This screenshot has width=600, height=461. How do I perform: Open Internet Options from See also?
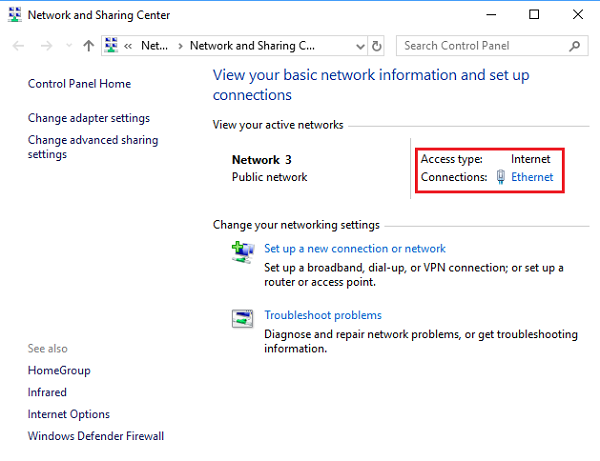[69, 414]
